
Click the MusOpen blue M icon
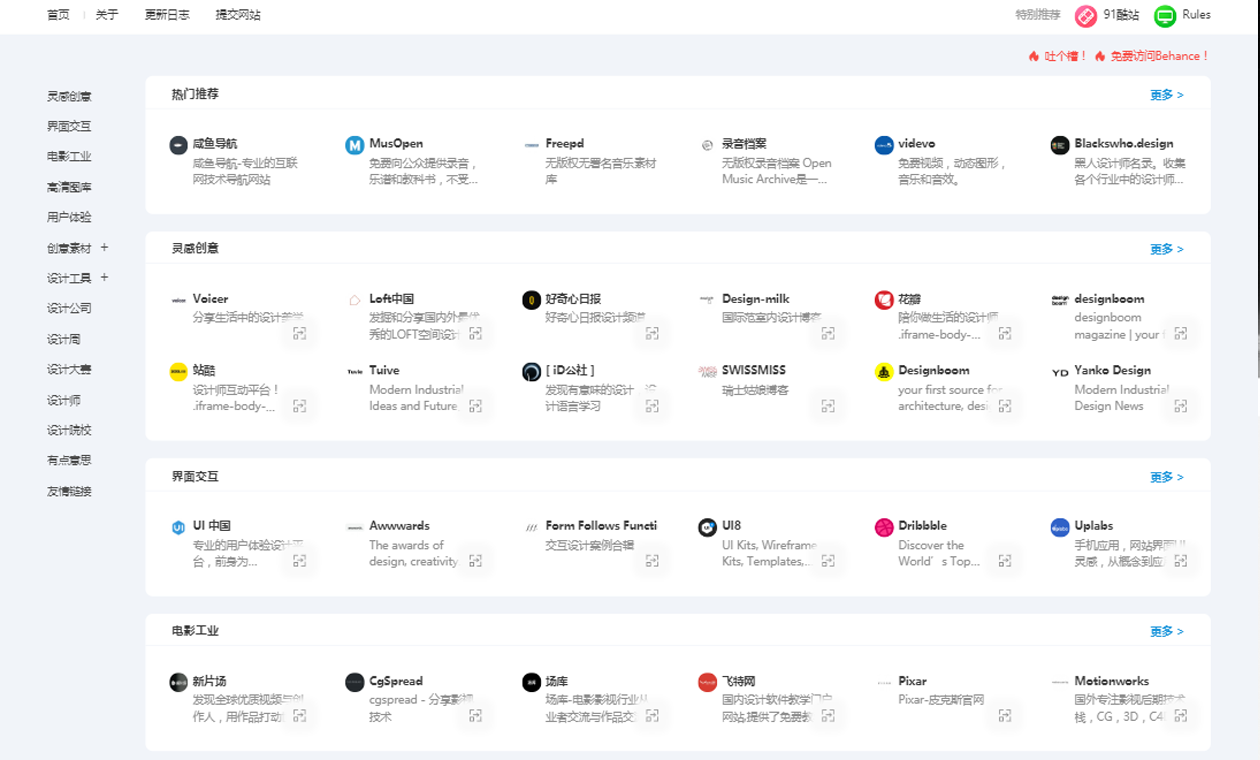tap(354, 145)
